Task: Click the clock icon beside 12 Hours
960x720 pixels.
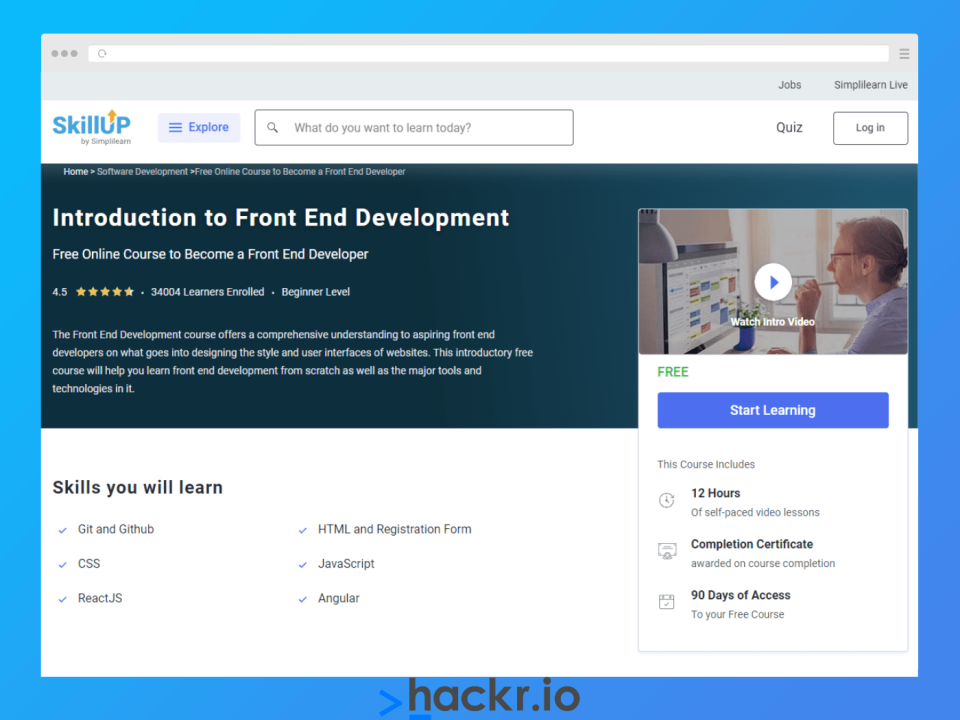Action: [667, 501]
